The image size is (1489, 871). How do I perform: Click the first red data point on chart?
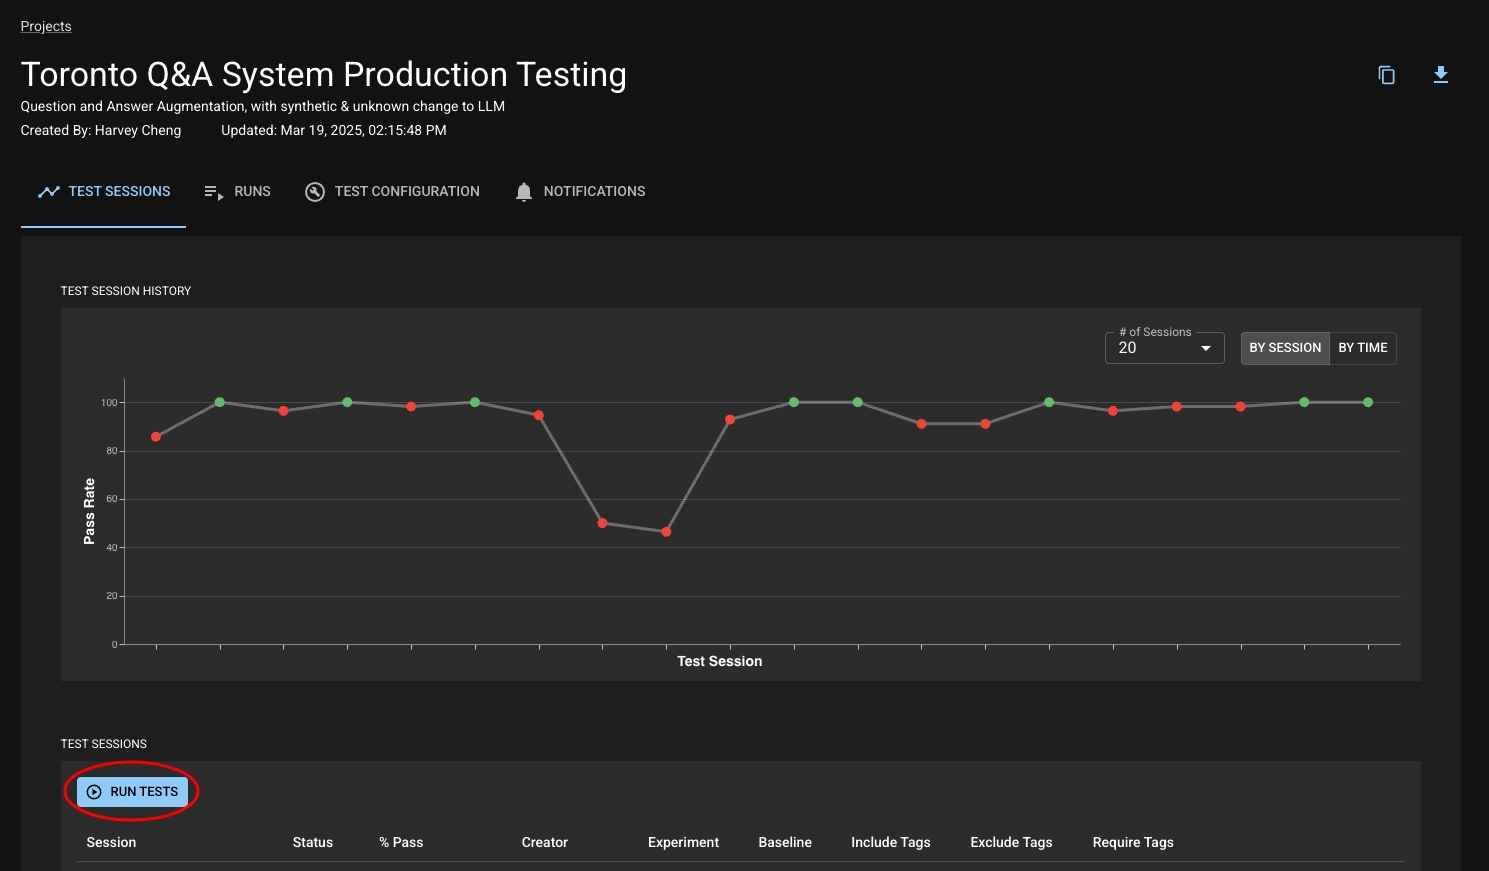click(156, 437)
